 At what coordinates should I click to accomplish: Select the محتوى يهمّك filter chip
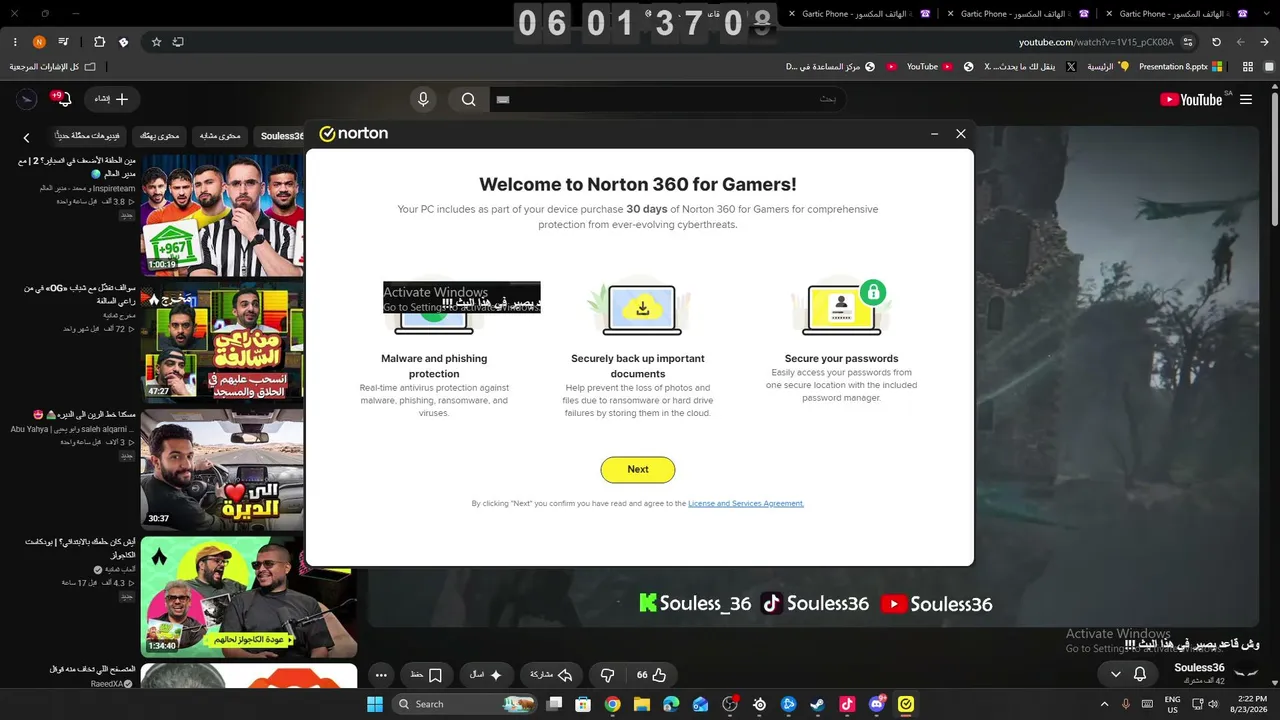coord(160,136)
